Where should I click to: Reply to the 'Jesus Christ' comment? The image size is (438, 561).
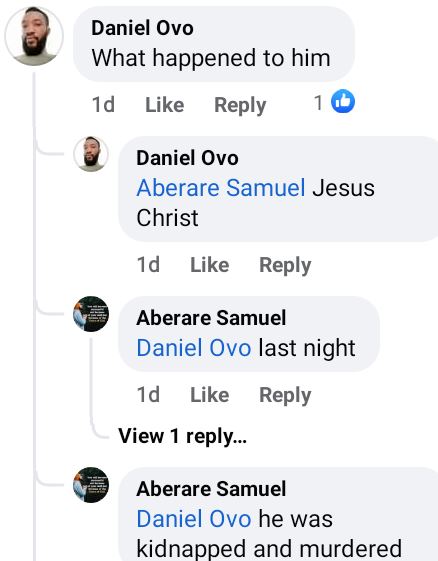coord(285,265)
